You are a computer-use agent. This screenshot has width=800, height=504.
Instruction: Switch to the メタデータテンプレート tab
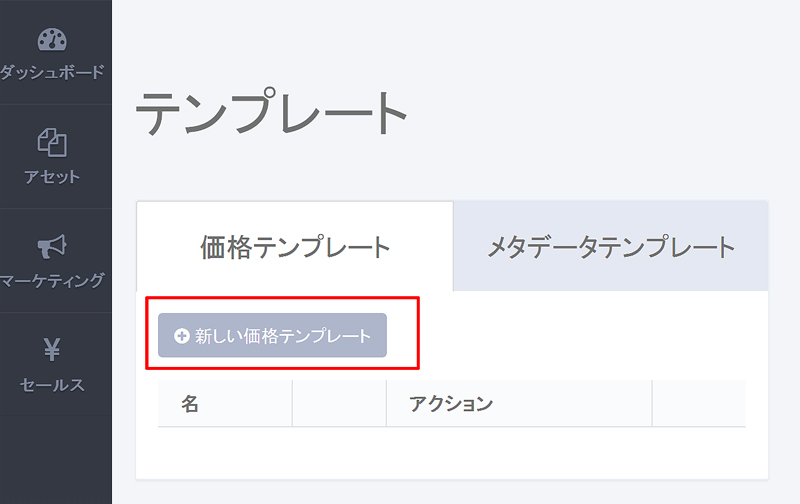click(611, 247)
